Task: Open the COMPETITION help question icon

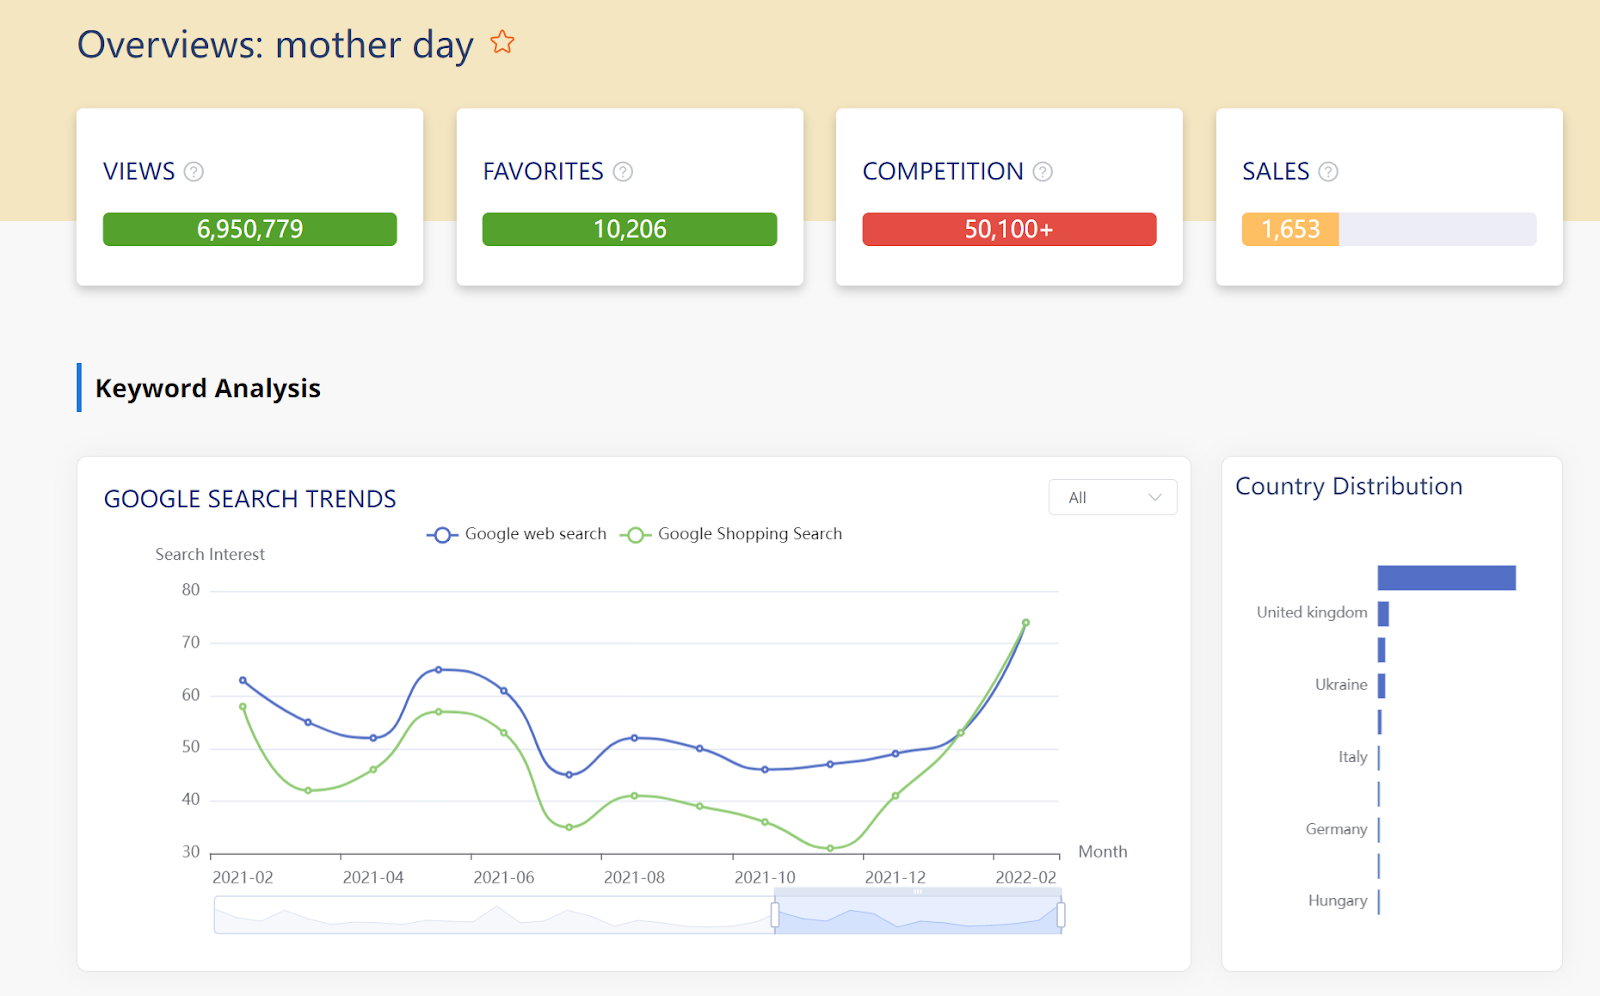Action: 1043,172
